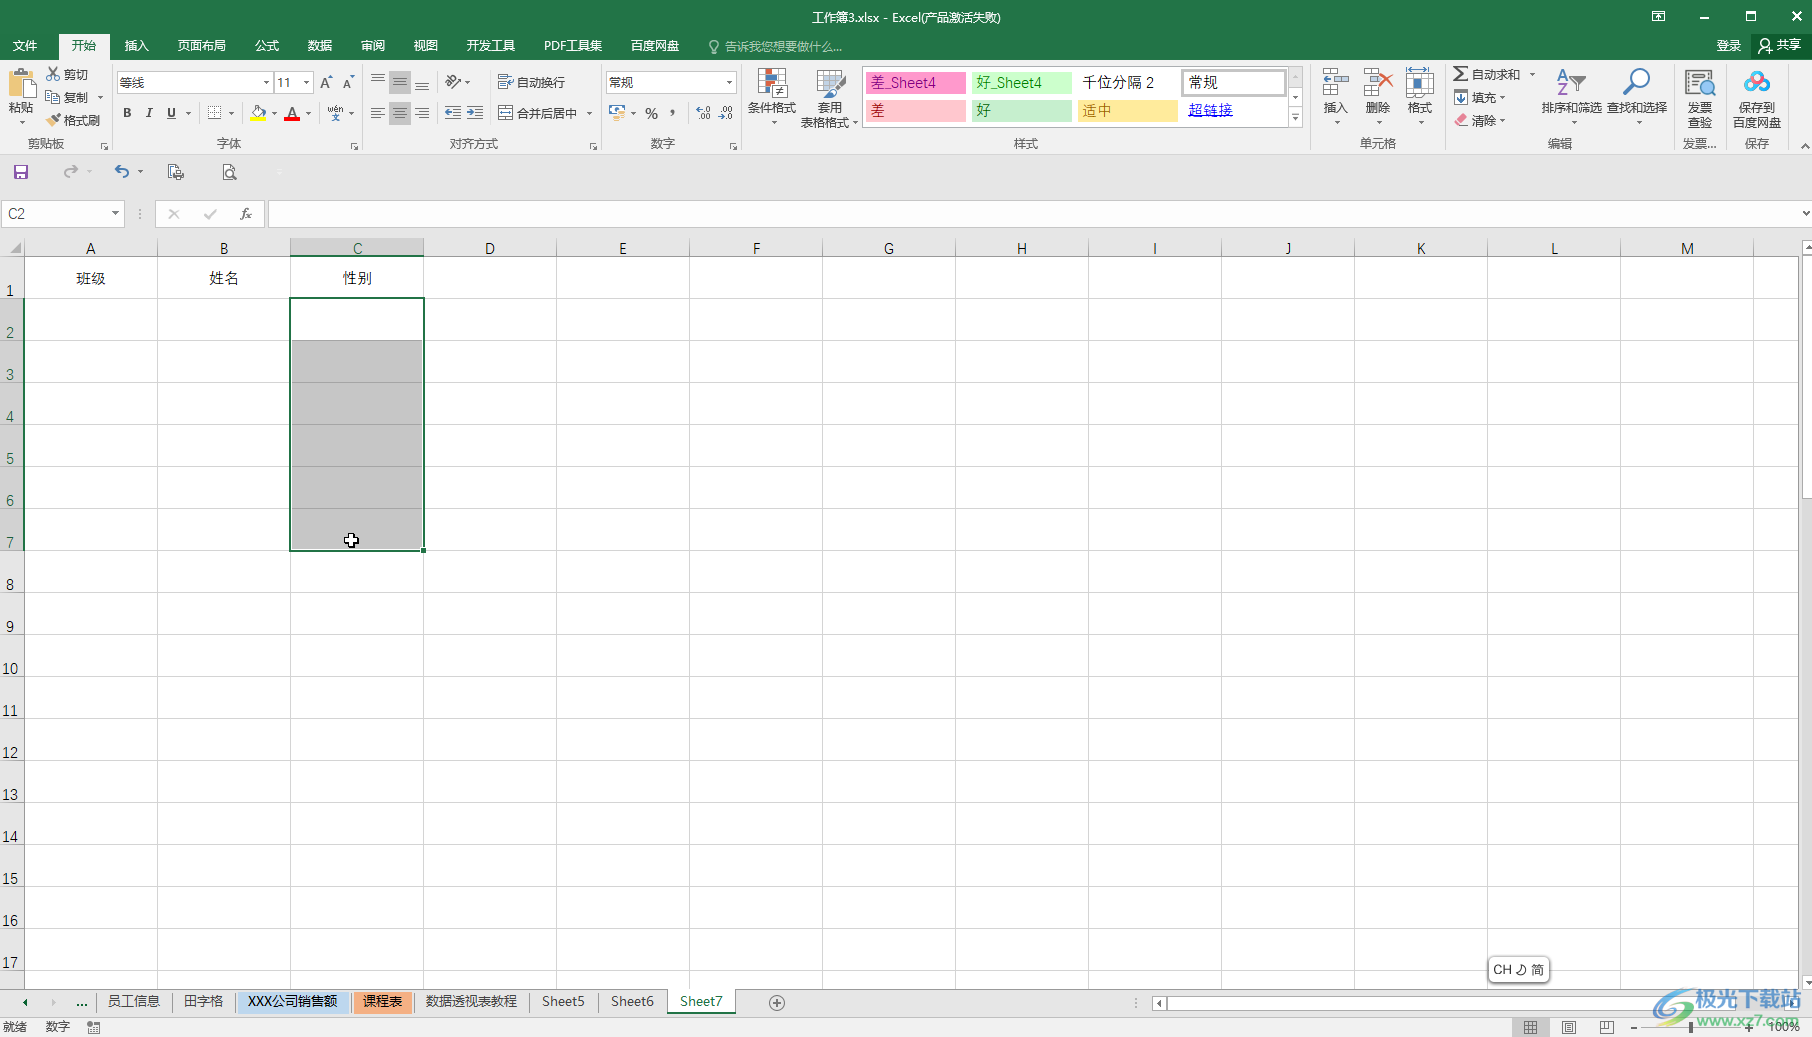Toggle Wrap Text (自动换行)

click(532, 82)
